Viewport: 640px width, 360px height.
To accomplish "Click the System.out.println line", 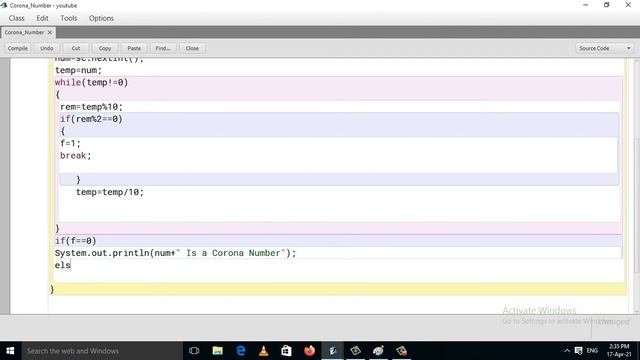I will 176,253.
